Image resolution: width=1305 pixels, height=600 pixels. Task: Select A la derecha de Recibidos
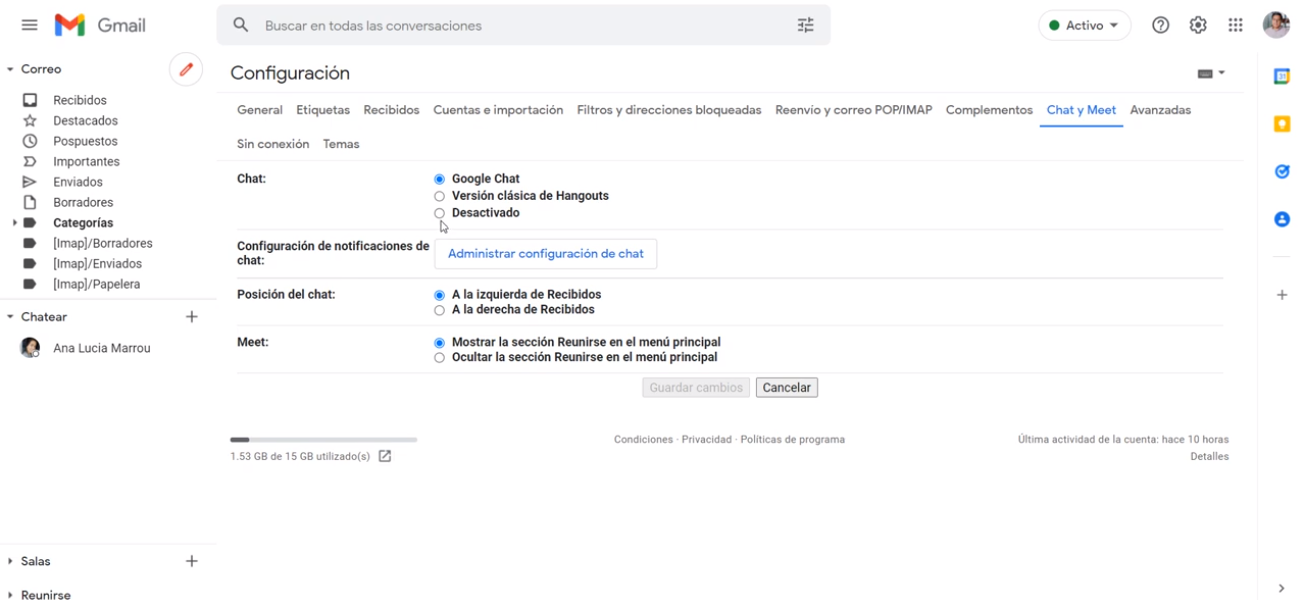click(439, 310)
